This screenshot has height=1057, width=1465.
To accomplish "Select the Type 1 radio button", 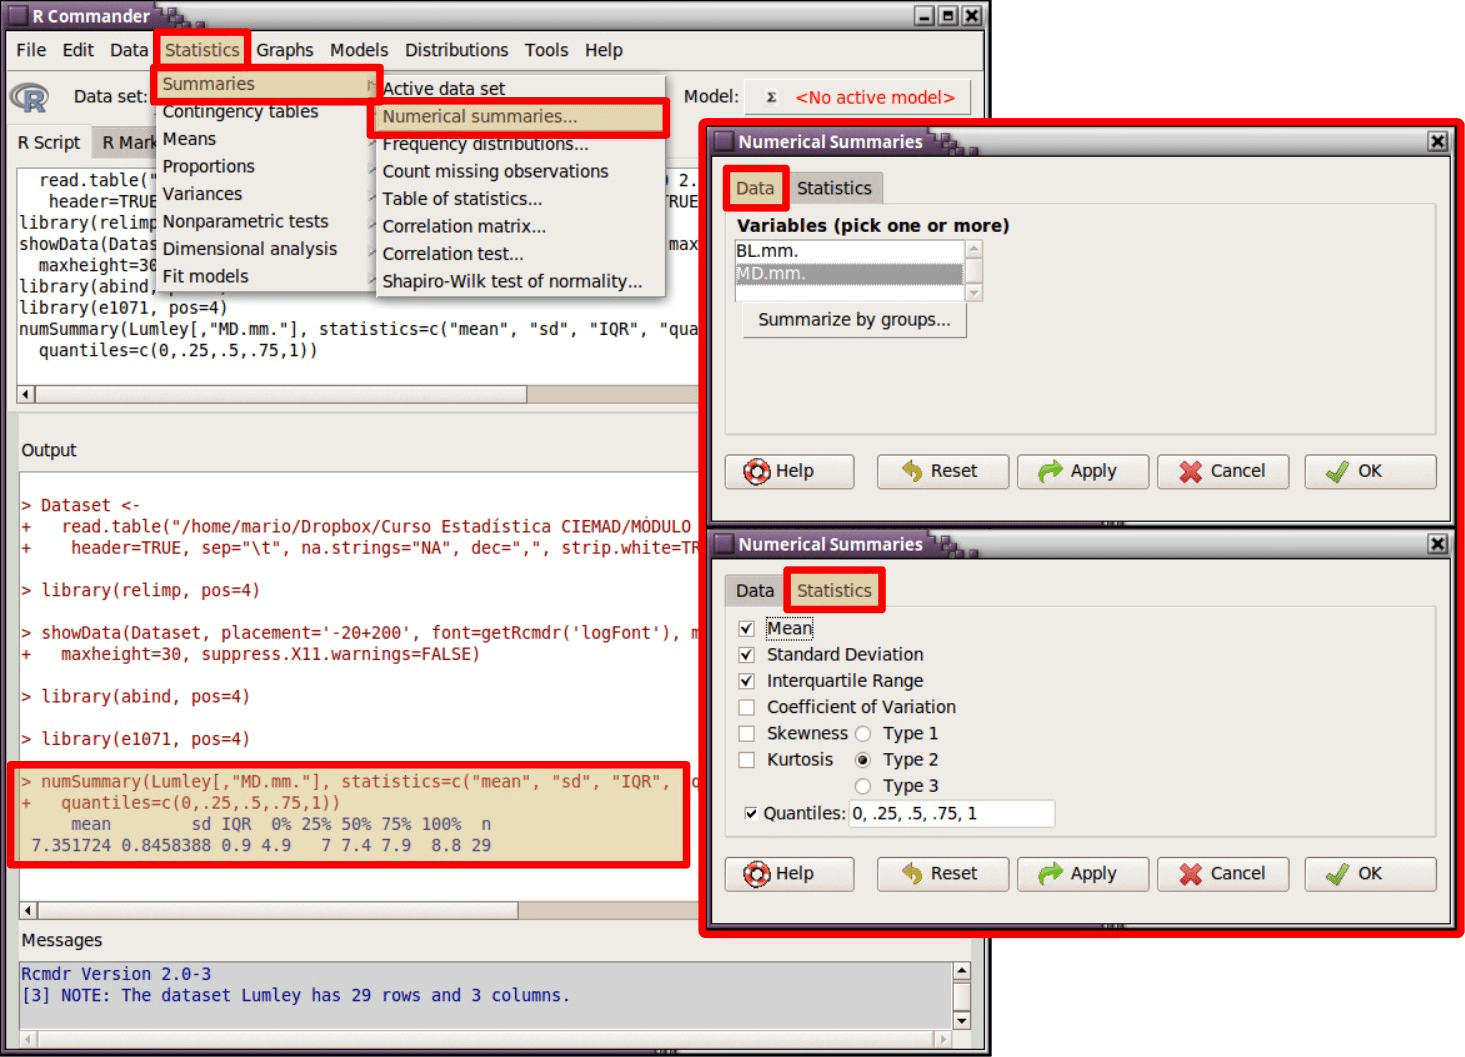I will tap(863, 734).
